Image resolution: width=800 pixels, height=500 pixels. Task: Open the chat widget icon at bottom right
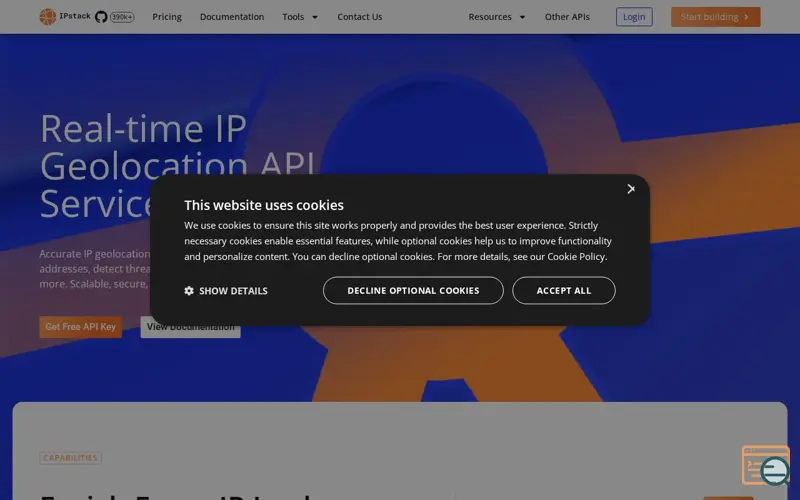(x=766, y=466)
